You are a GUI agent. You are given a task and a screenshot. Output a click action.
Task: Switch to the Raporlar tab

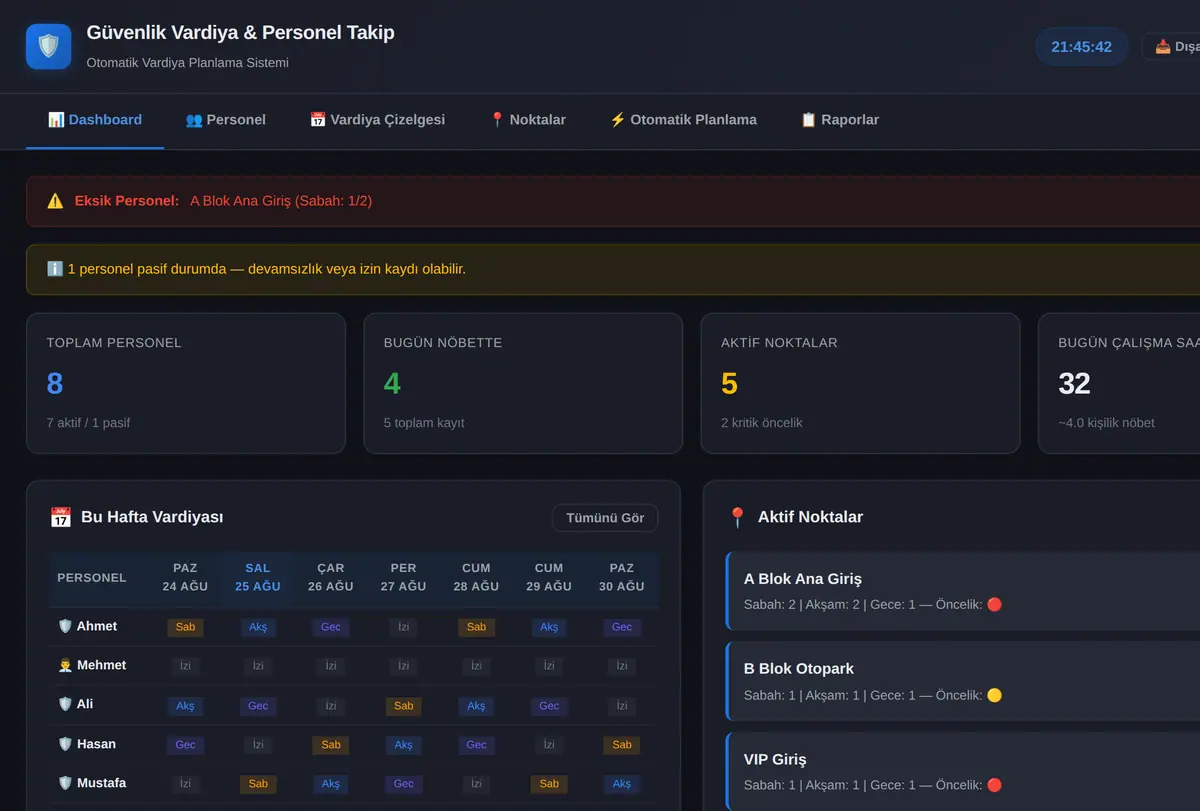coord(840,120)
